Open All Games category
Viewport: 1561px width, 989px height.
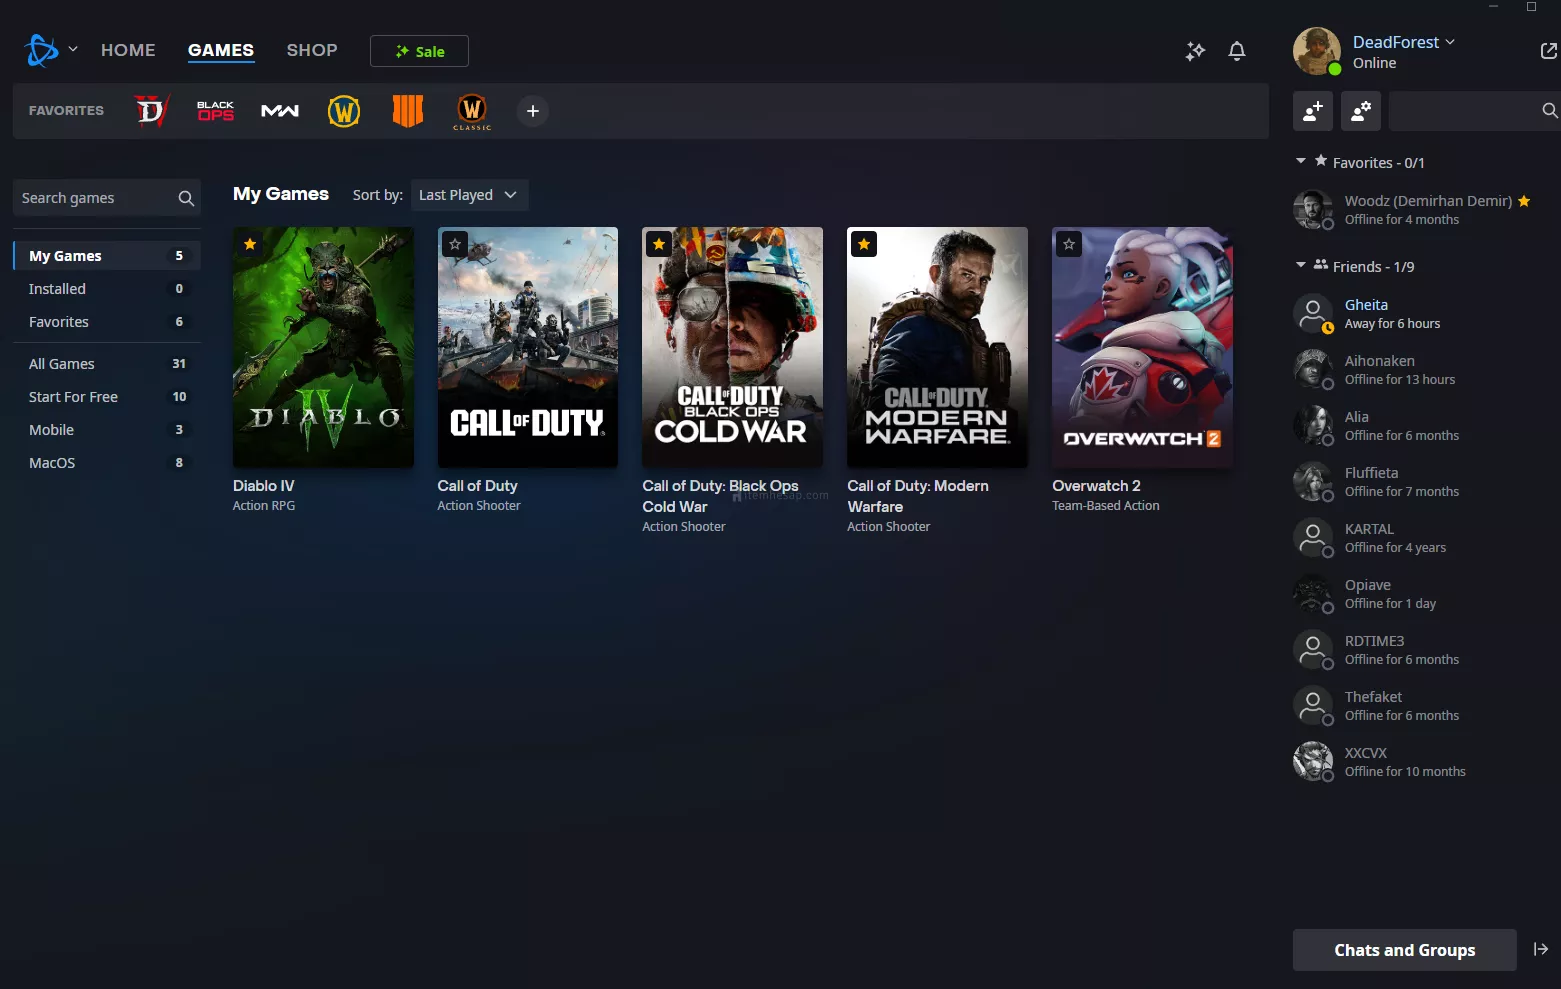point(107,364)
